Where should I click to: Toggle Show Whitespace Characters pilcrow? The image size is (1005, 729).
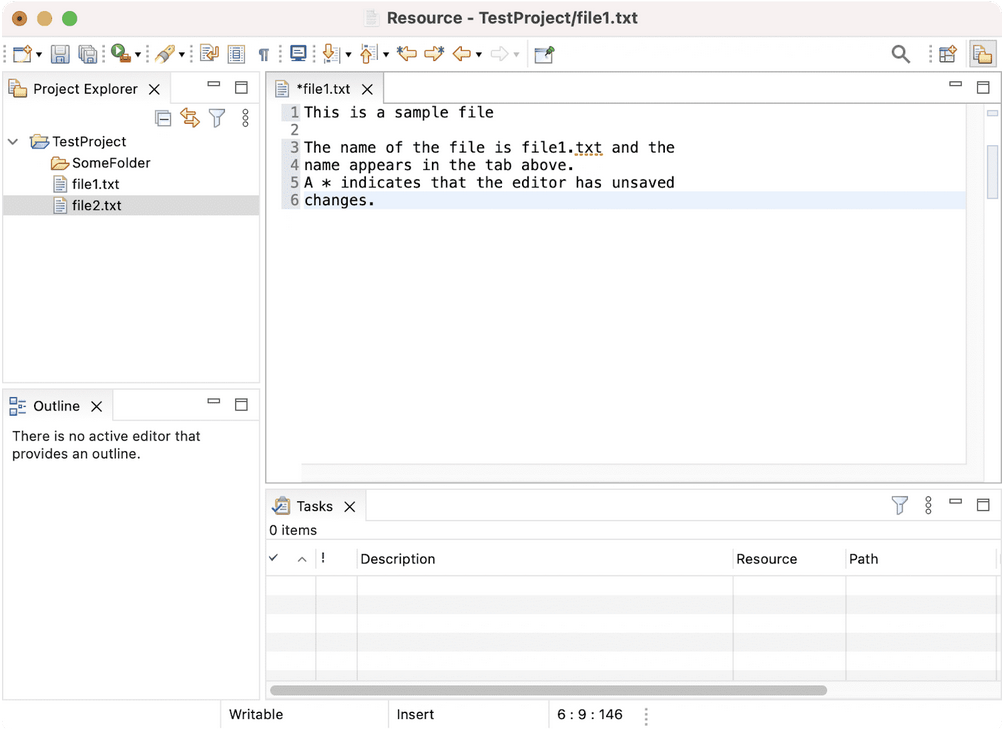264,54
